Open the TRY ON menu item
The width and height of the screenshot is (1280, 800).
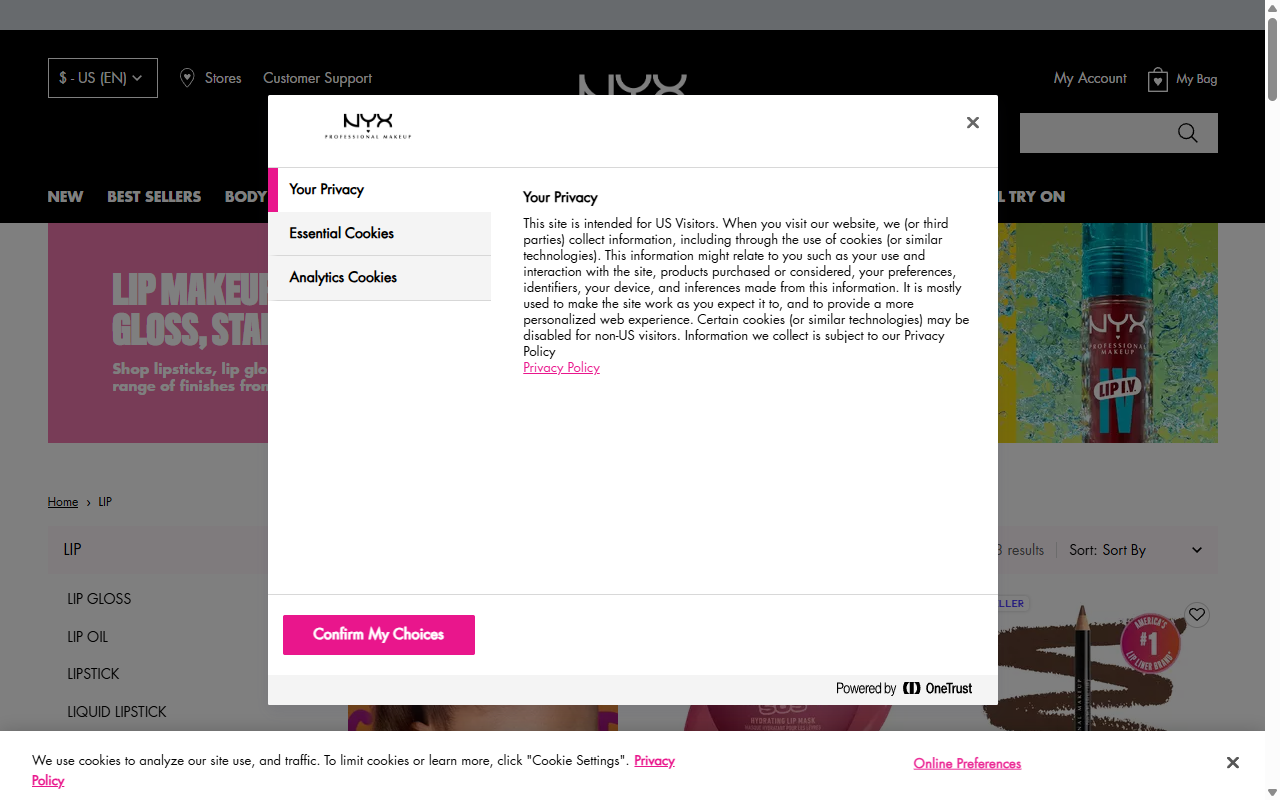click(1036, 197)
